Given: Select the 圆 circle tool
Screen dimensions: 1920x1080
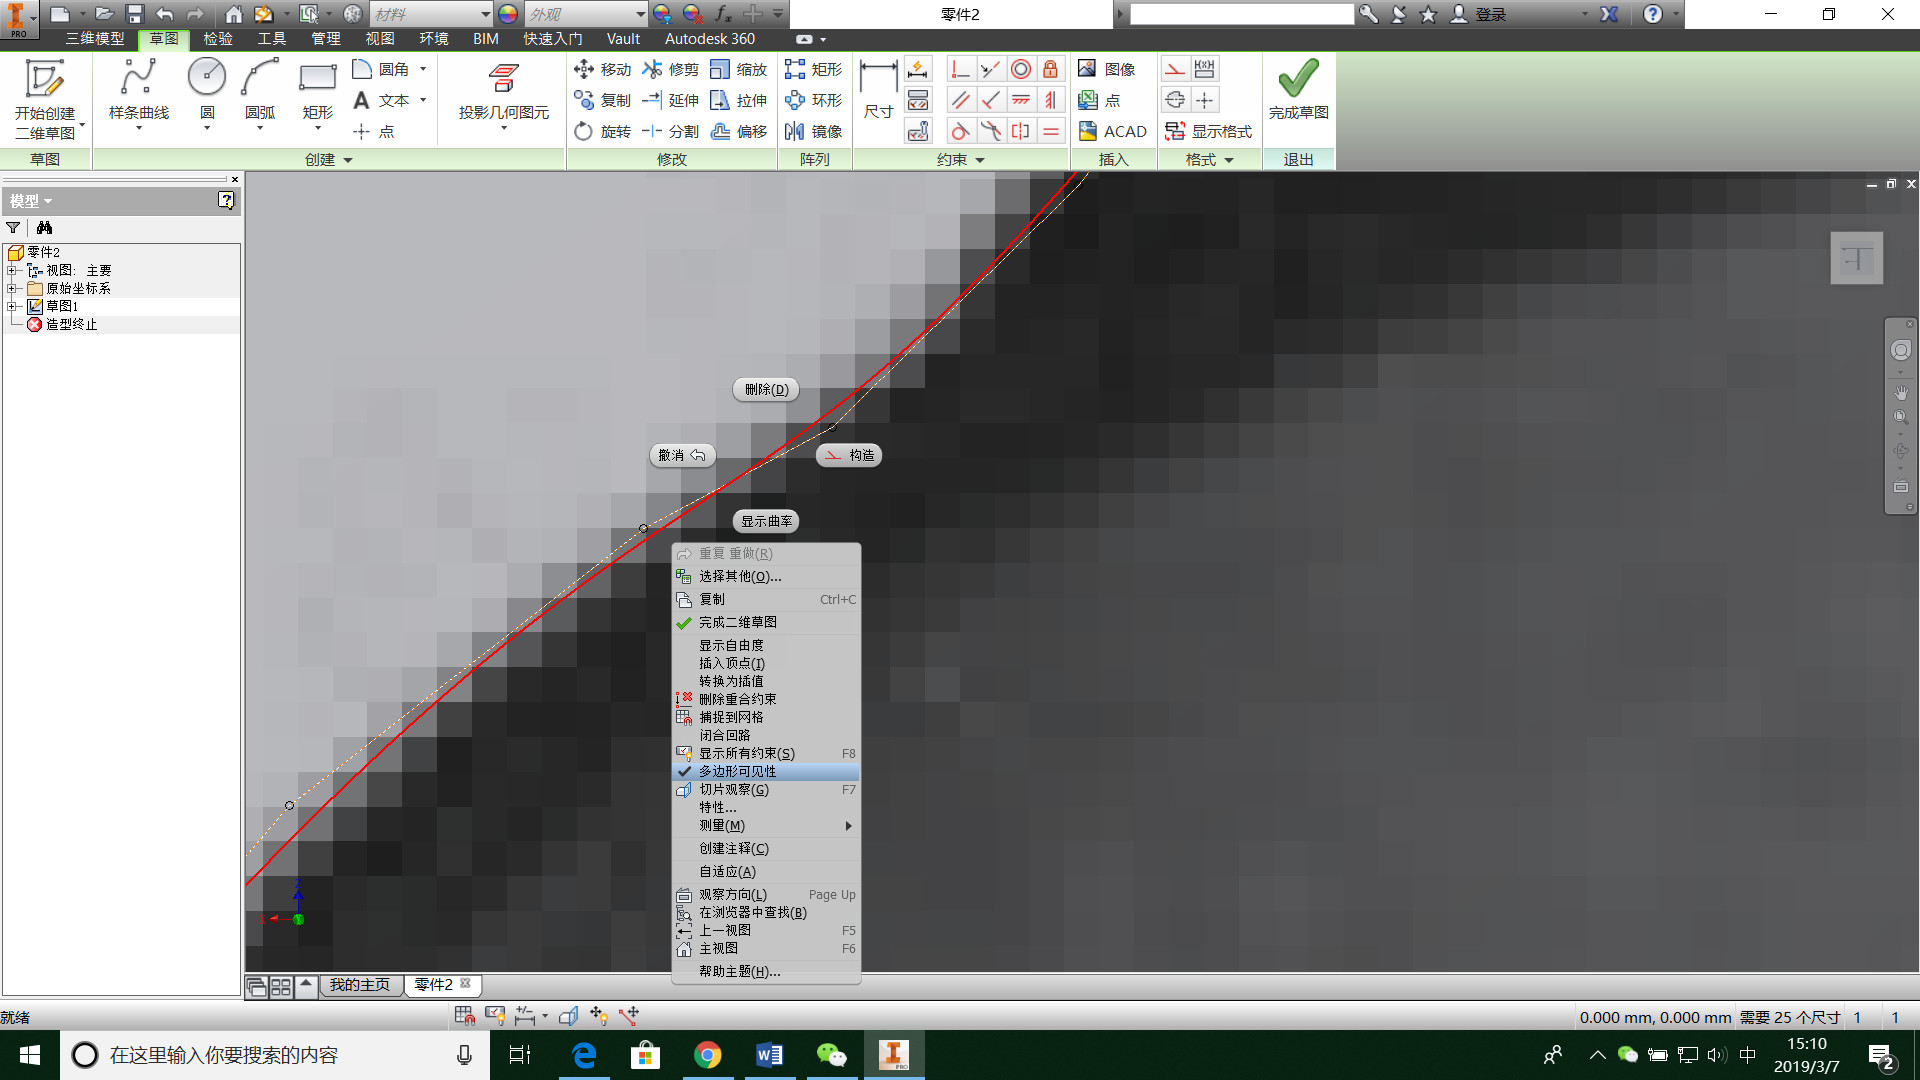Looking at the screenshot, I should pyautogui.click(x=207, y=90).
